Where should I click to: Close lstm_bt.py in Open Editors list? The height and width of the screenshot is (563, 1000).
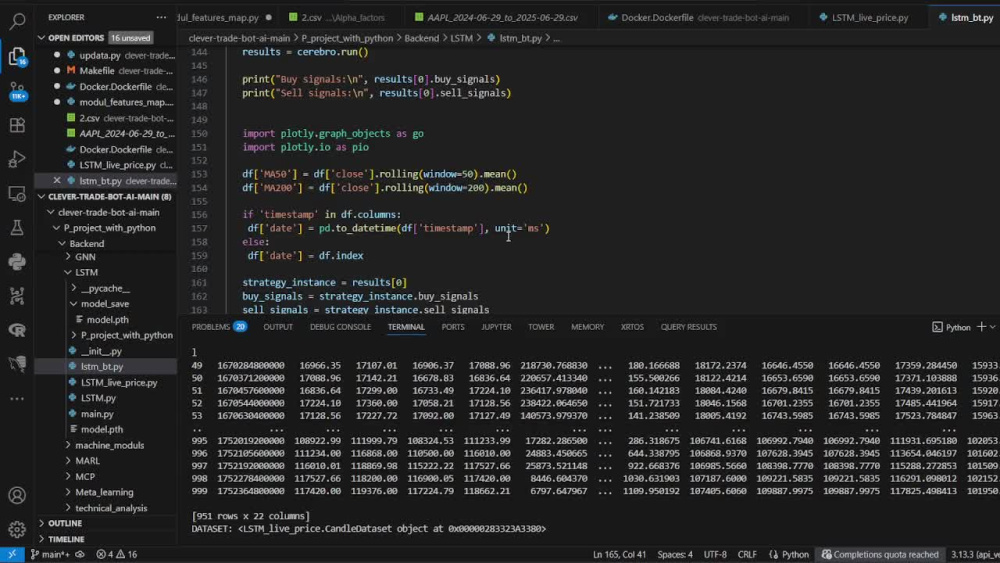pos(57,180)
